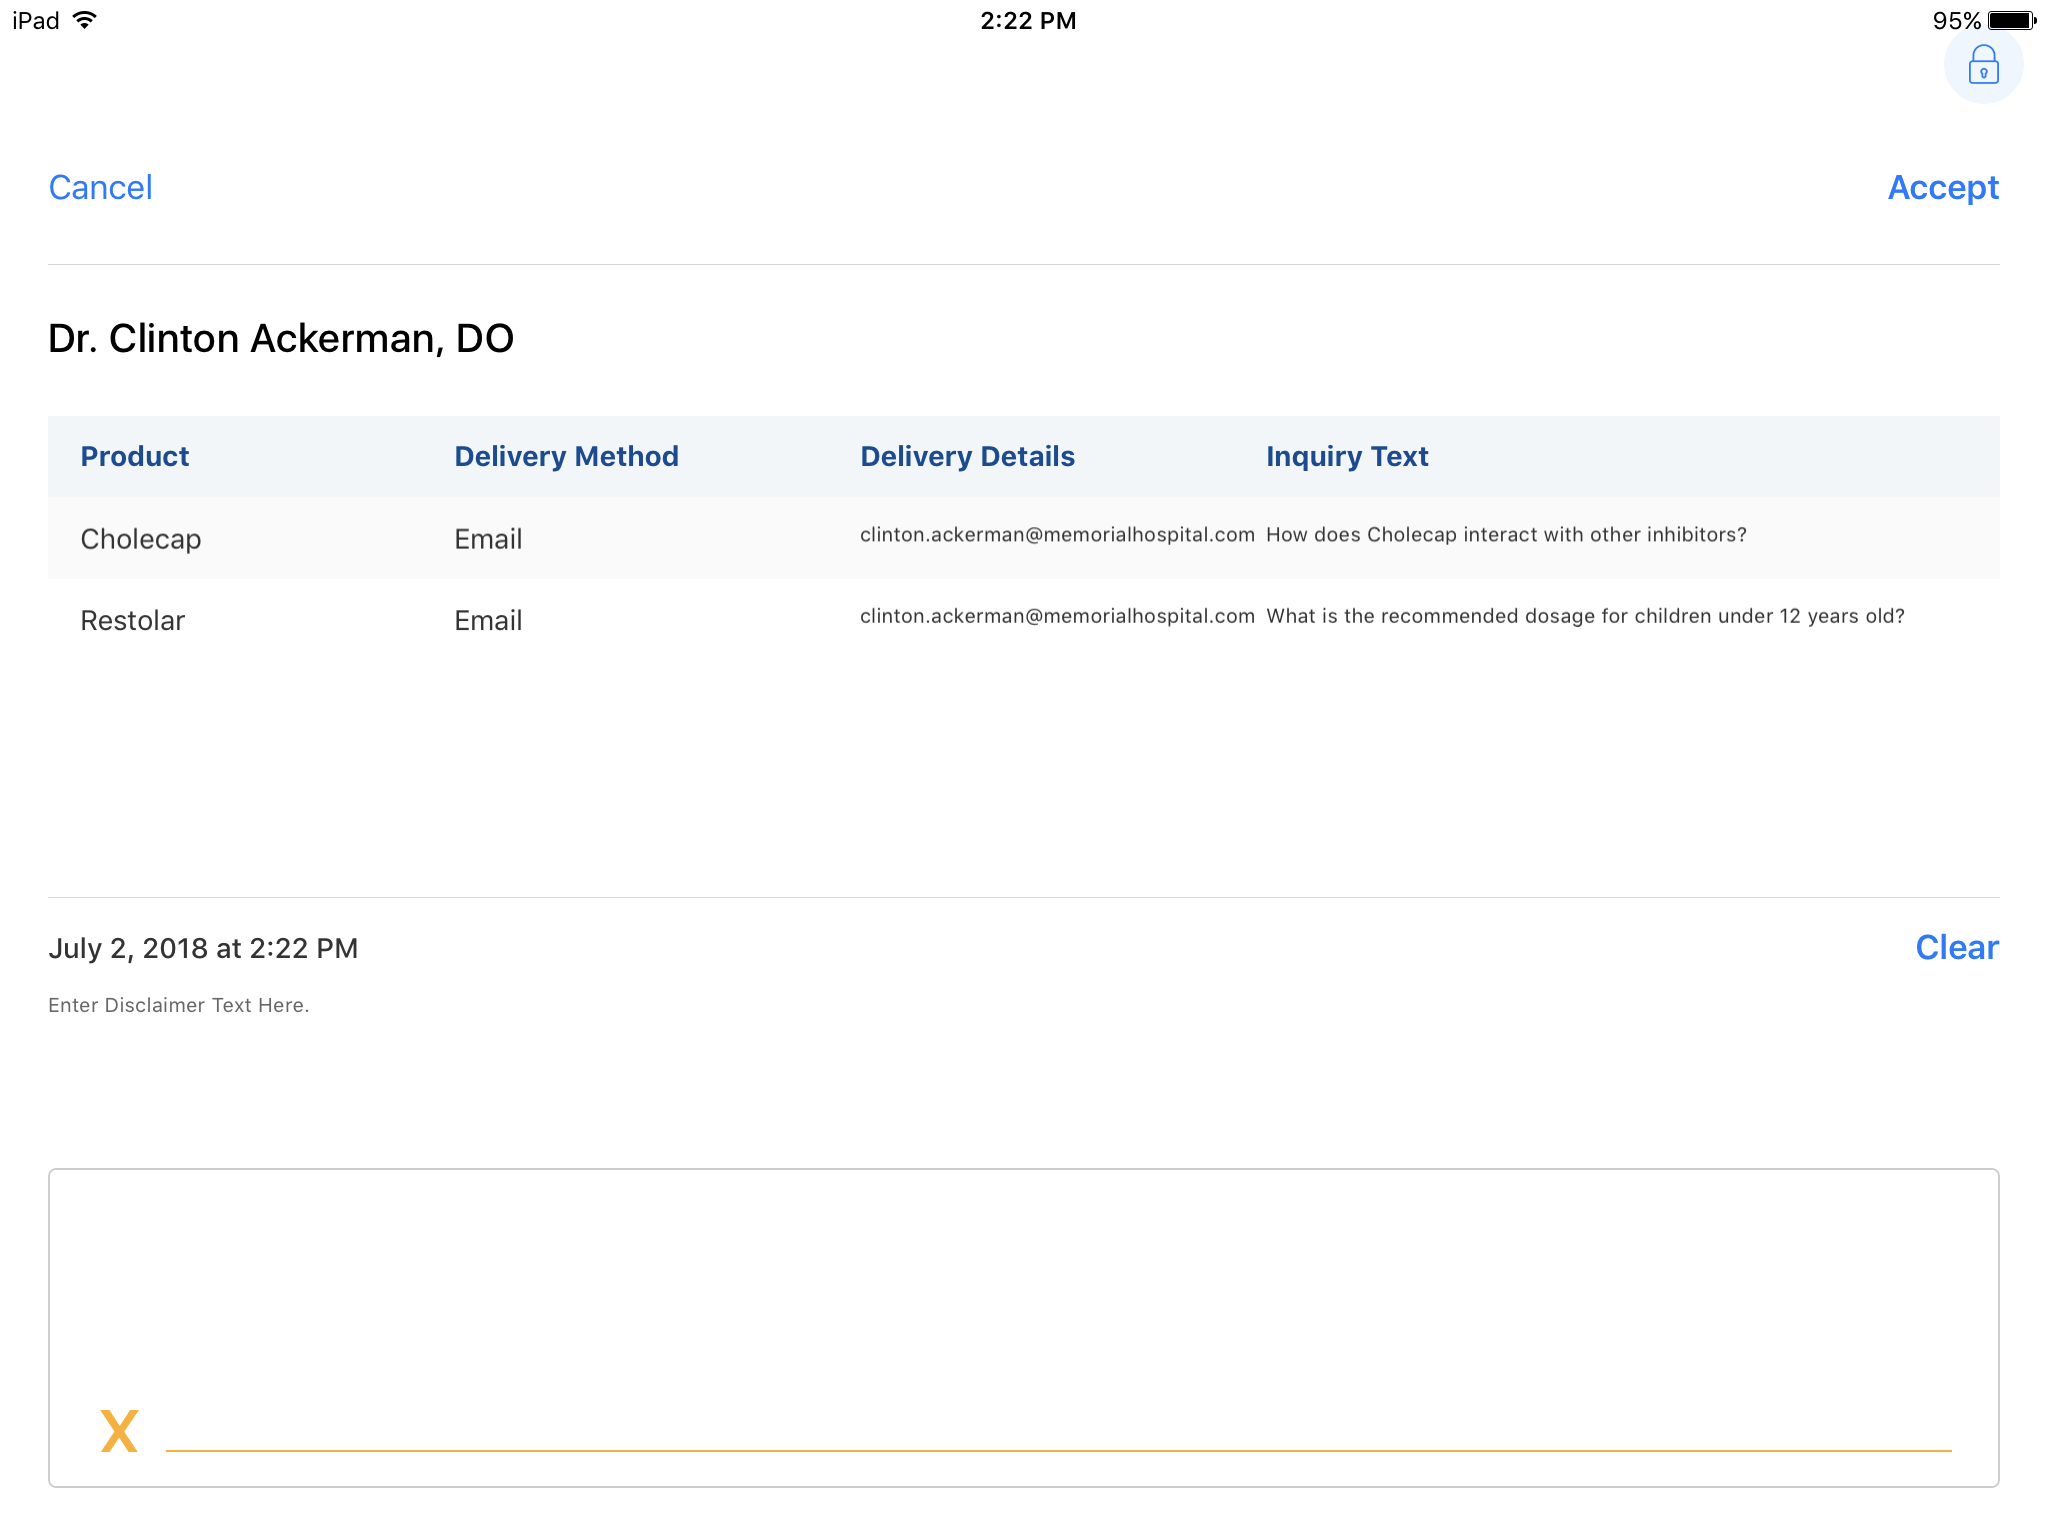2048x1536 pixels.
Task: Select the Restolar product row
Action: click(x=133, y=620)
